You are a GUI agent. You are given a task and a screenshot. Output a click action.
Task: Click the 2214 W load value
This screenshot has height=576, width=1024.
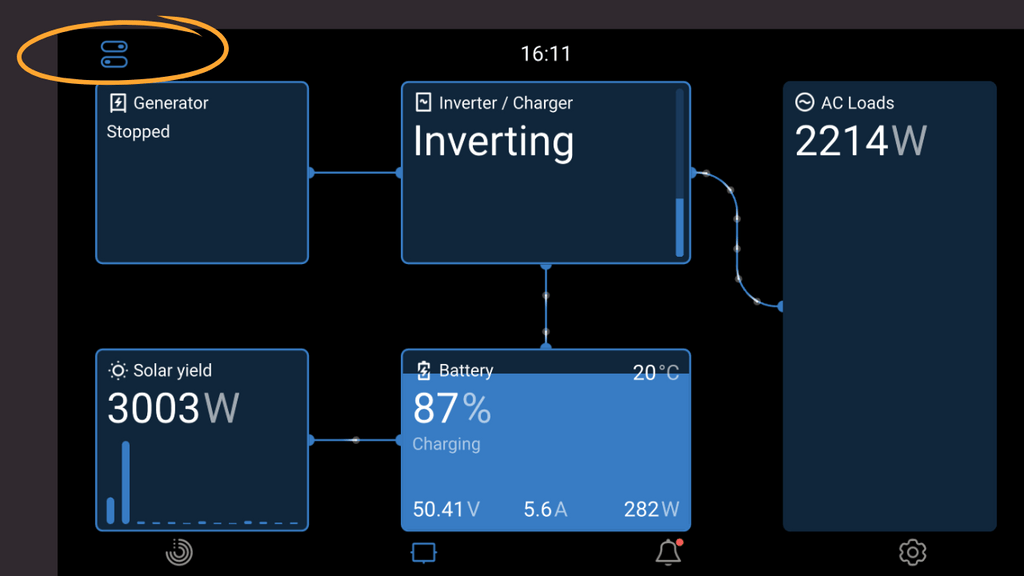click(861, 140)
